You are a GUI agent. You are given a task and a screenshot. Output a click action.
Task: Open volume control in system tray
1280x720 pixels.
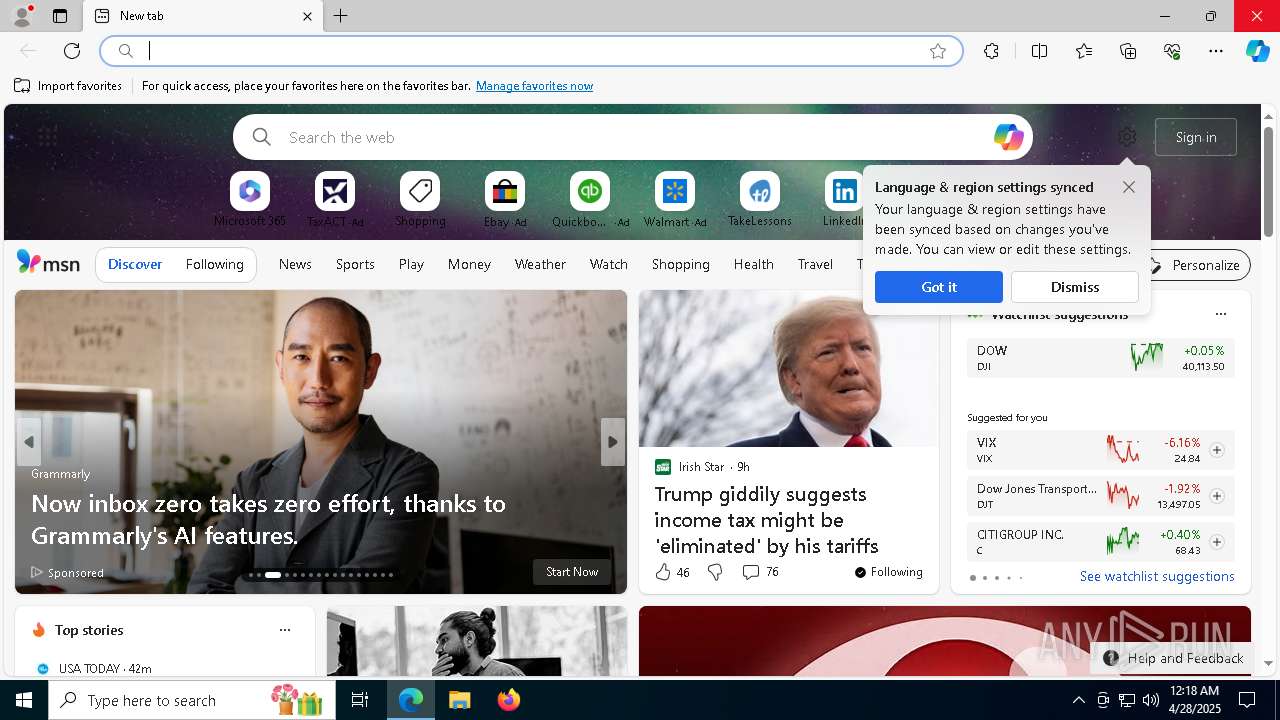[1151, 700]
